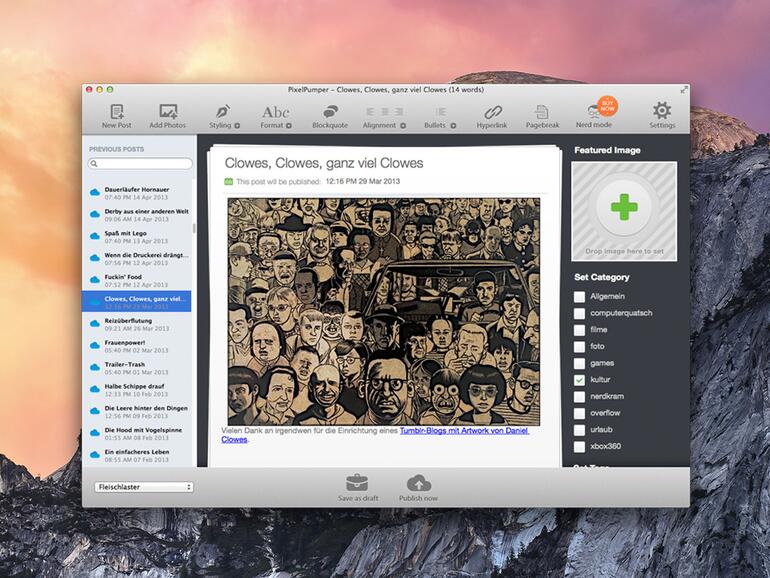Uncheck the kultur category
The width and height of the screenshot is (770, 578).
(579, 380)
